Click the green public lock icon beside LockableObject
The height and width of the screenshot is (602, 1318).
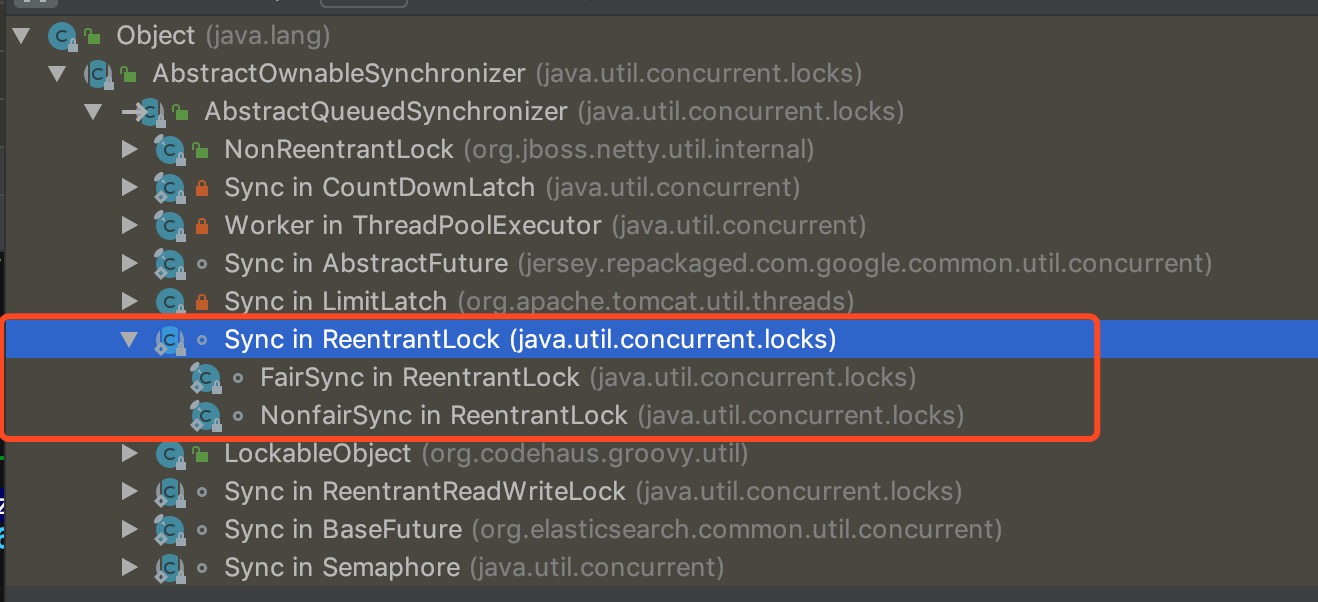(x=201, y=454)
